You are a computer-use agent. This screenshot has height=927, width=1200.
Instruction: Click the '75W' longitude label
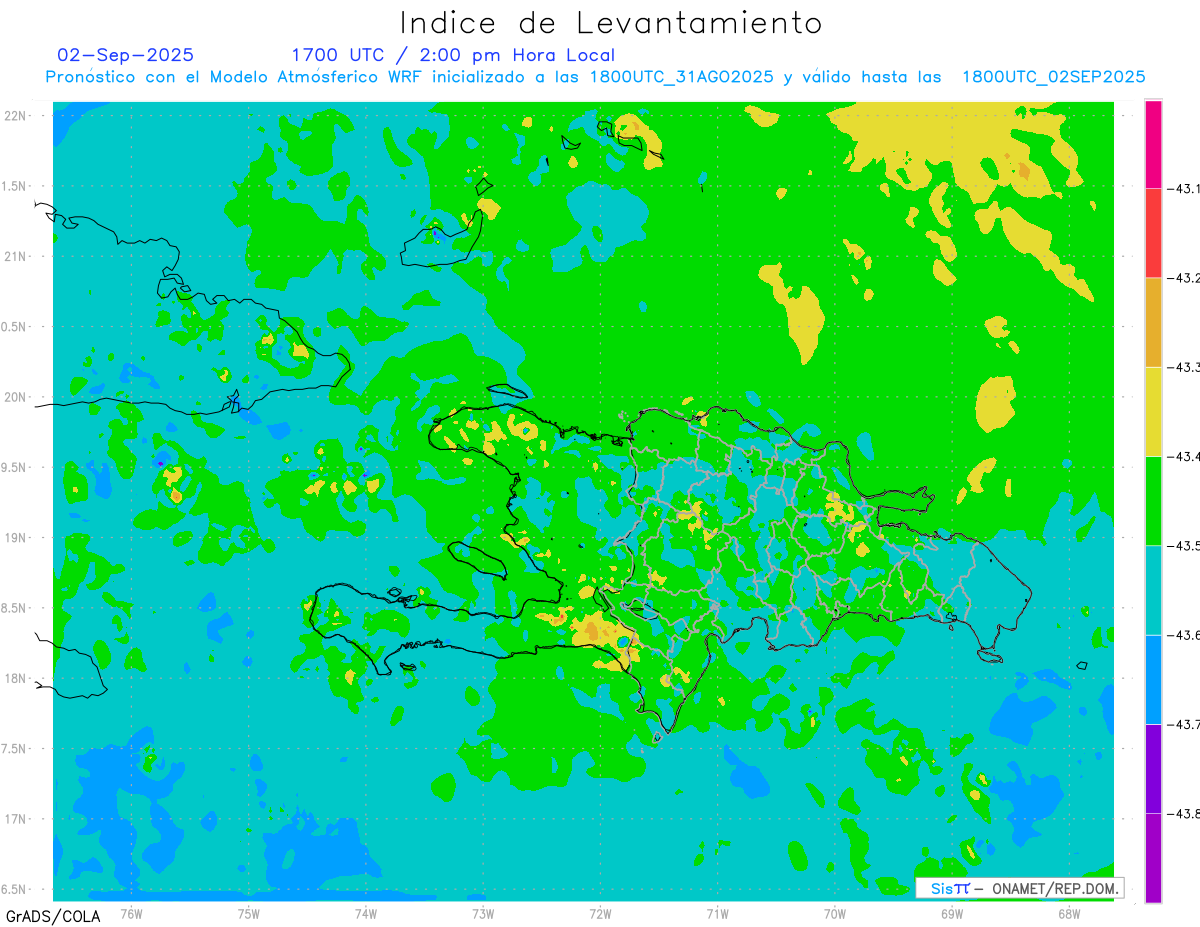click(x=248, y=913)
